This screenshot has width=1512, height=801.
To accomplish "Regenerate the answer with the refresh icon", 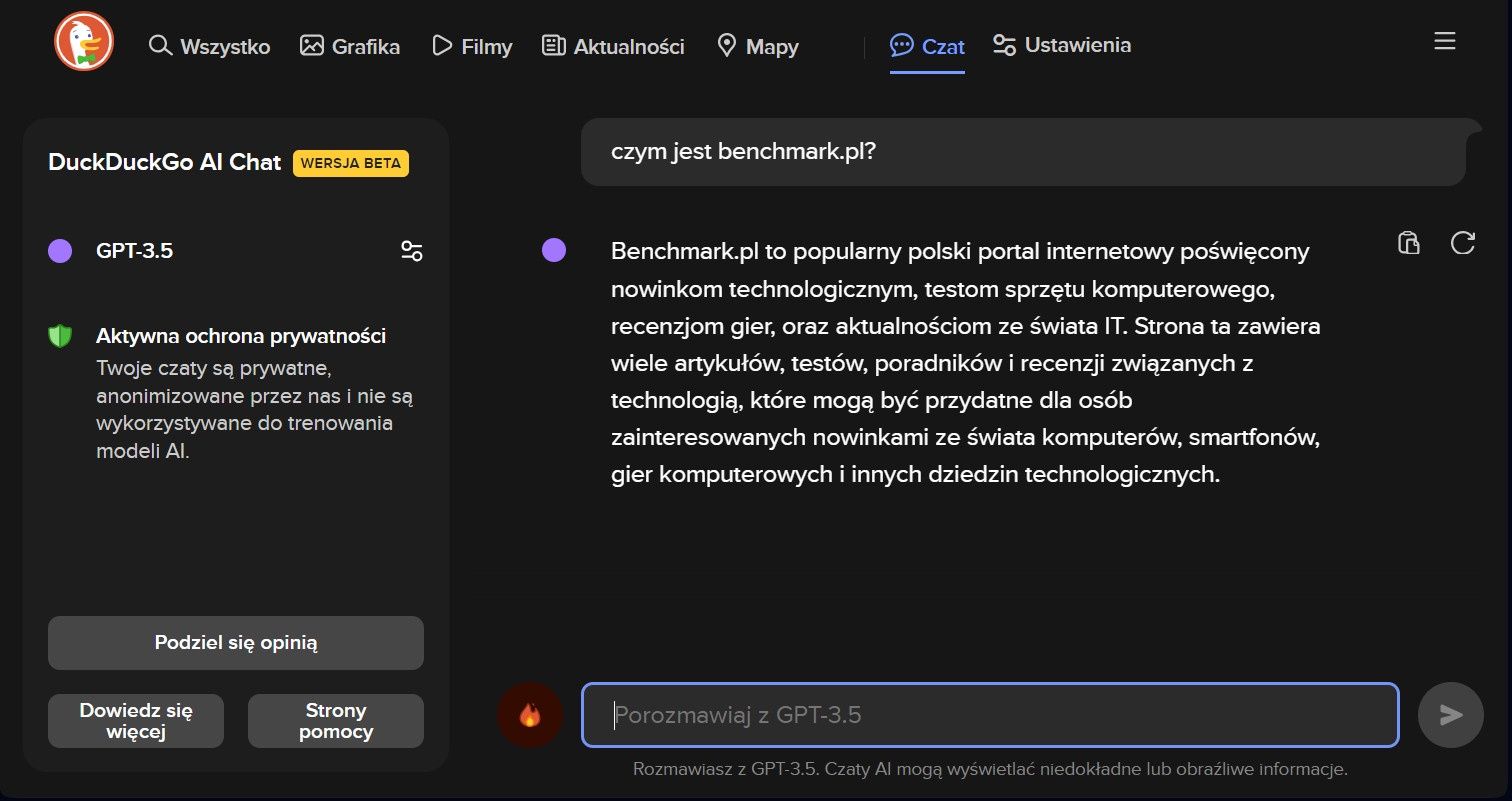I will pyautogui.click(x=1462, y=243).
